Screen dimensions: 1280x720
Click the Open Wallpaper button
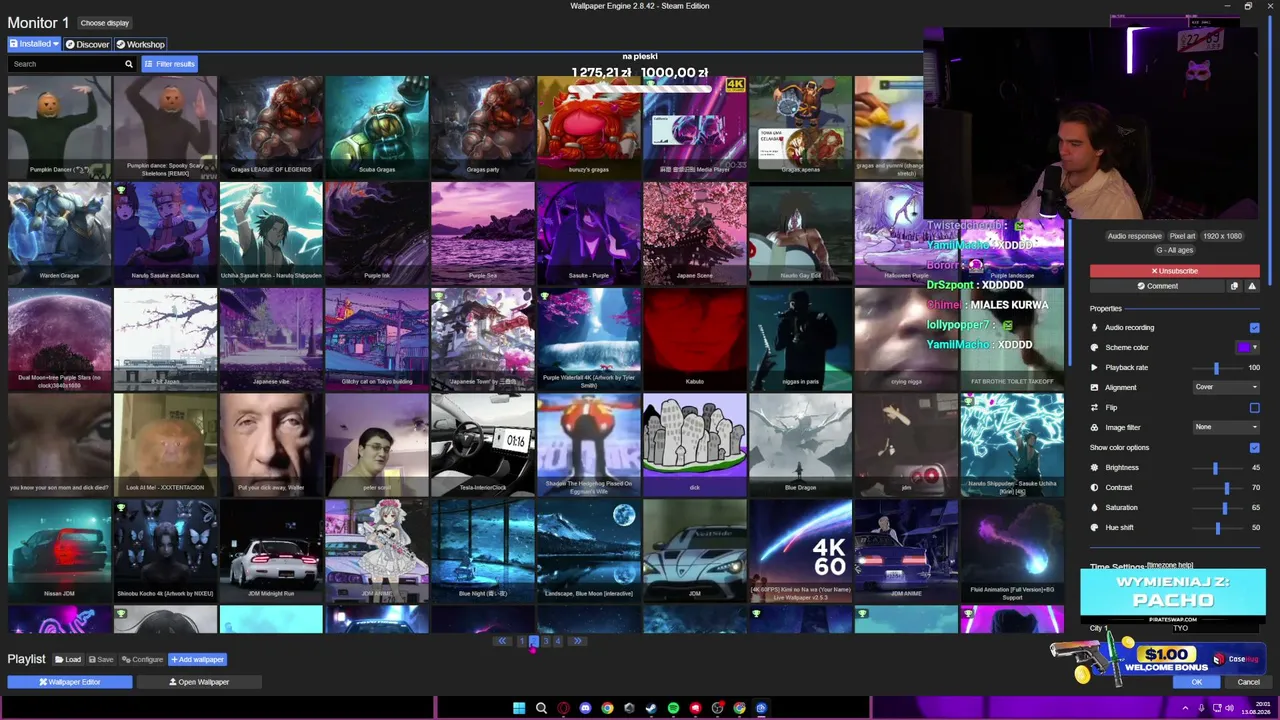pos(199,682)
